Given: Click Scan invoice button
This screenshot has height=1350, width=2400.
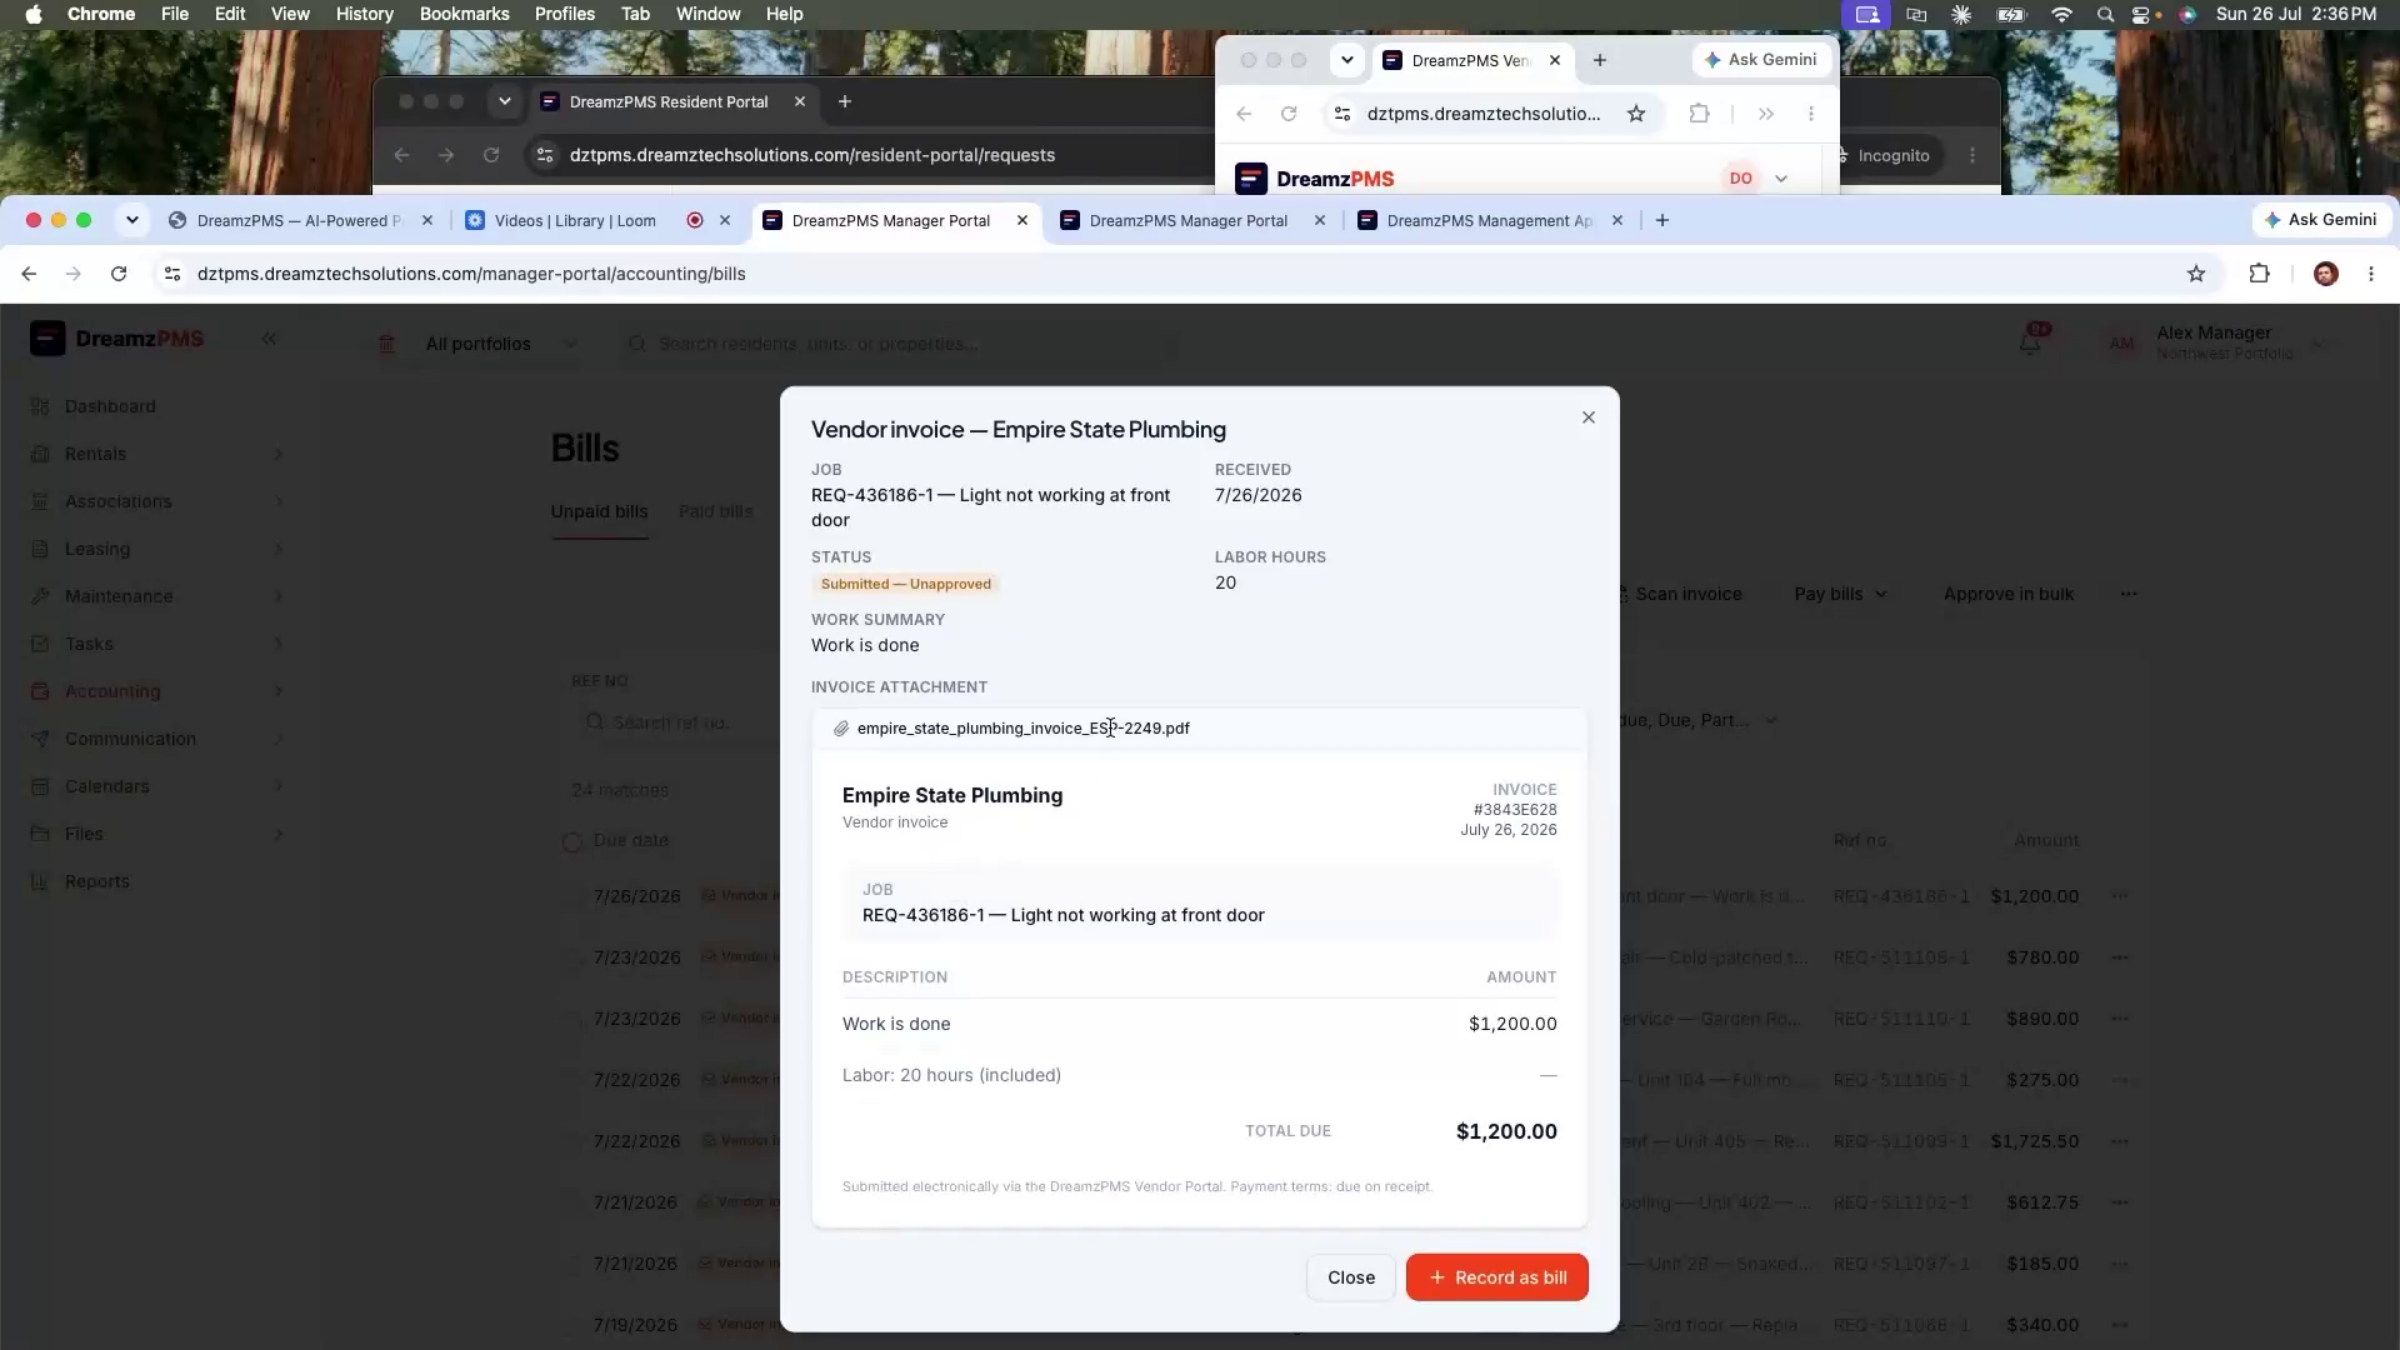Looking at the screenshot, I should click(x=1680, y=594).
